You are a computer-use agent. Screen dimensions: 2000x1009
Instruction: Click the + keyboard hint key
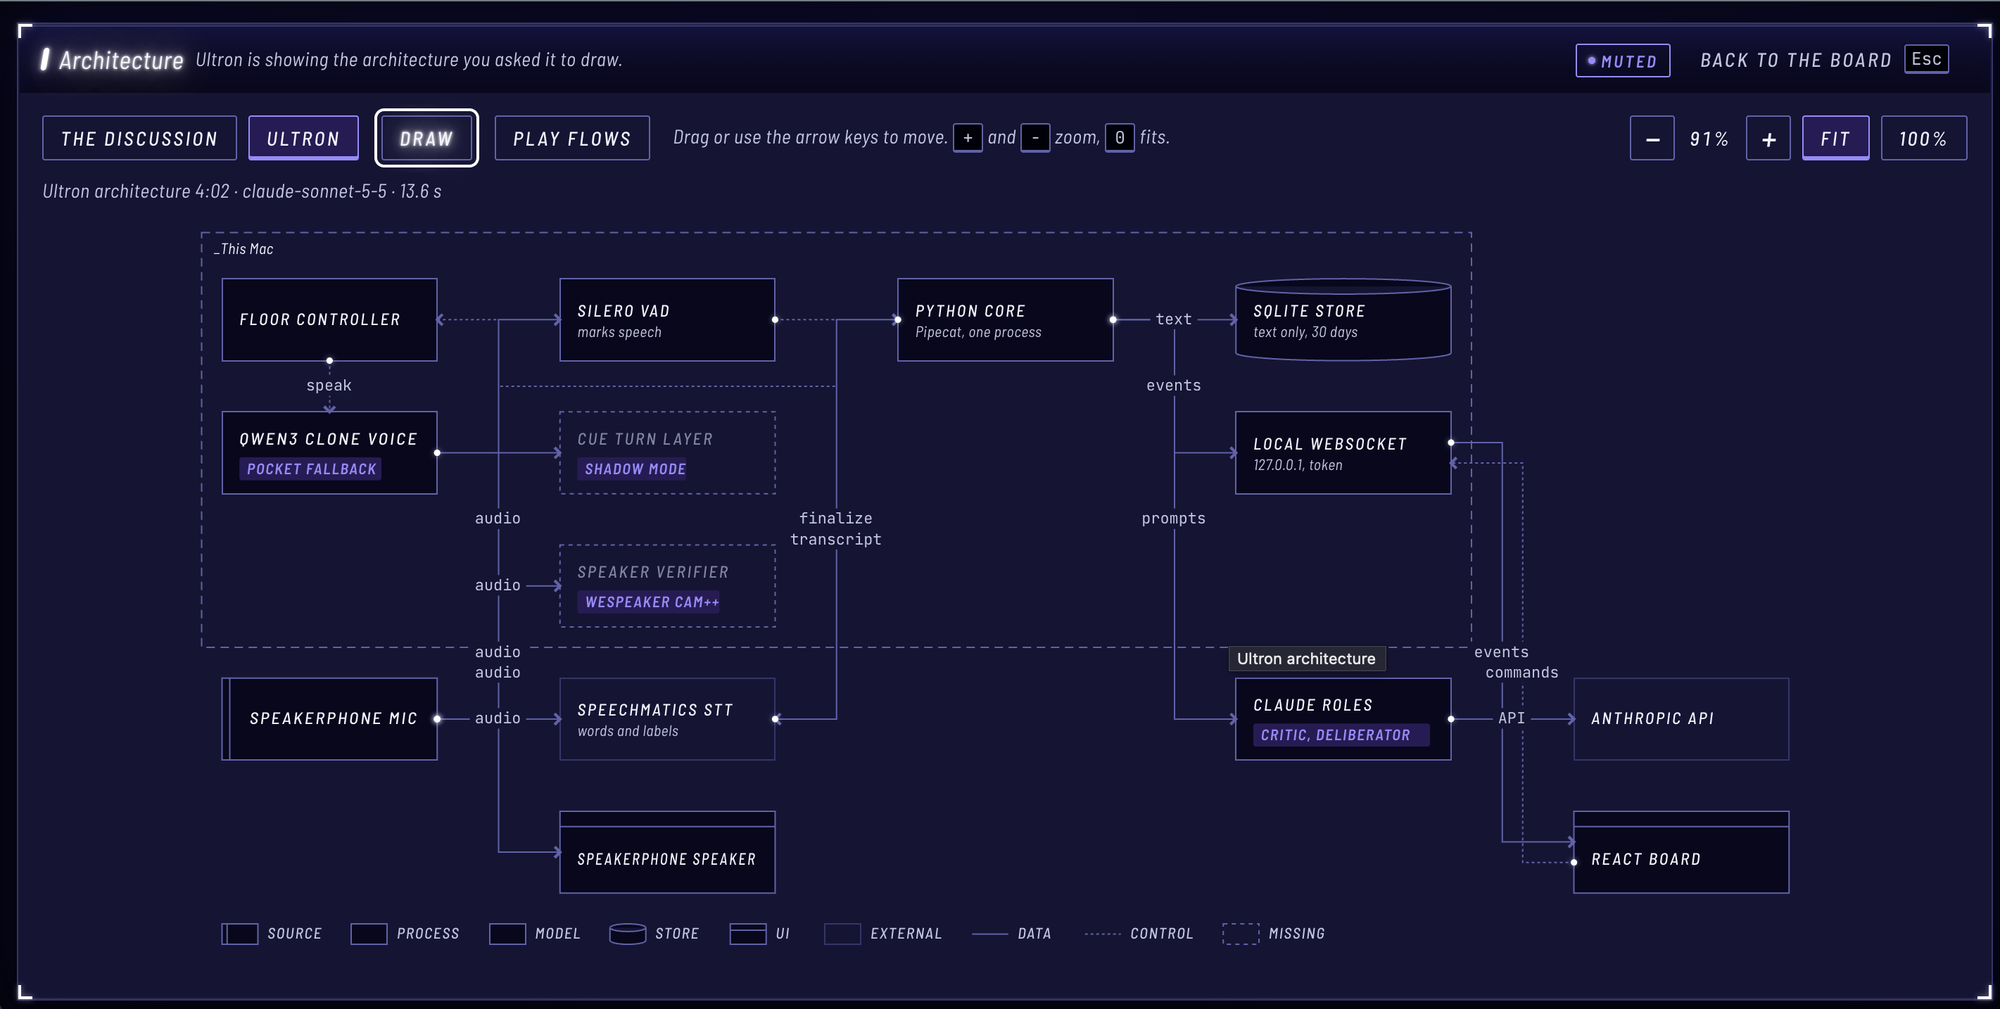967,138
